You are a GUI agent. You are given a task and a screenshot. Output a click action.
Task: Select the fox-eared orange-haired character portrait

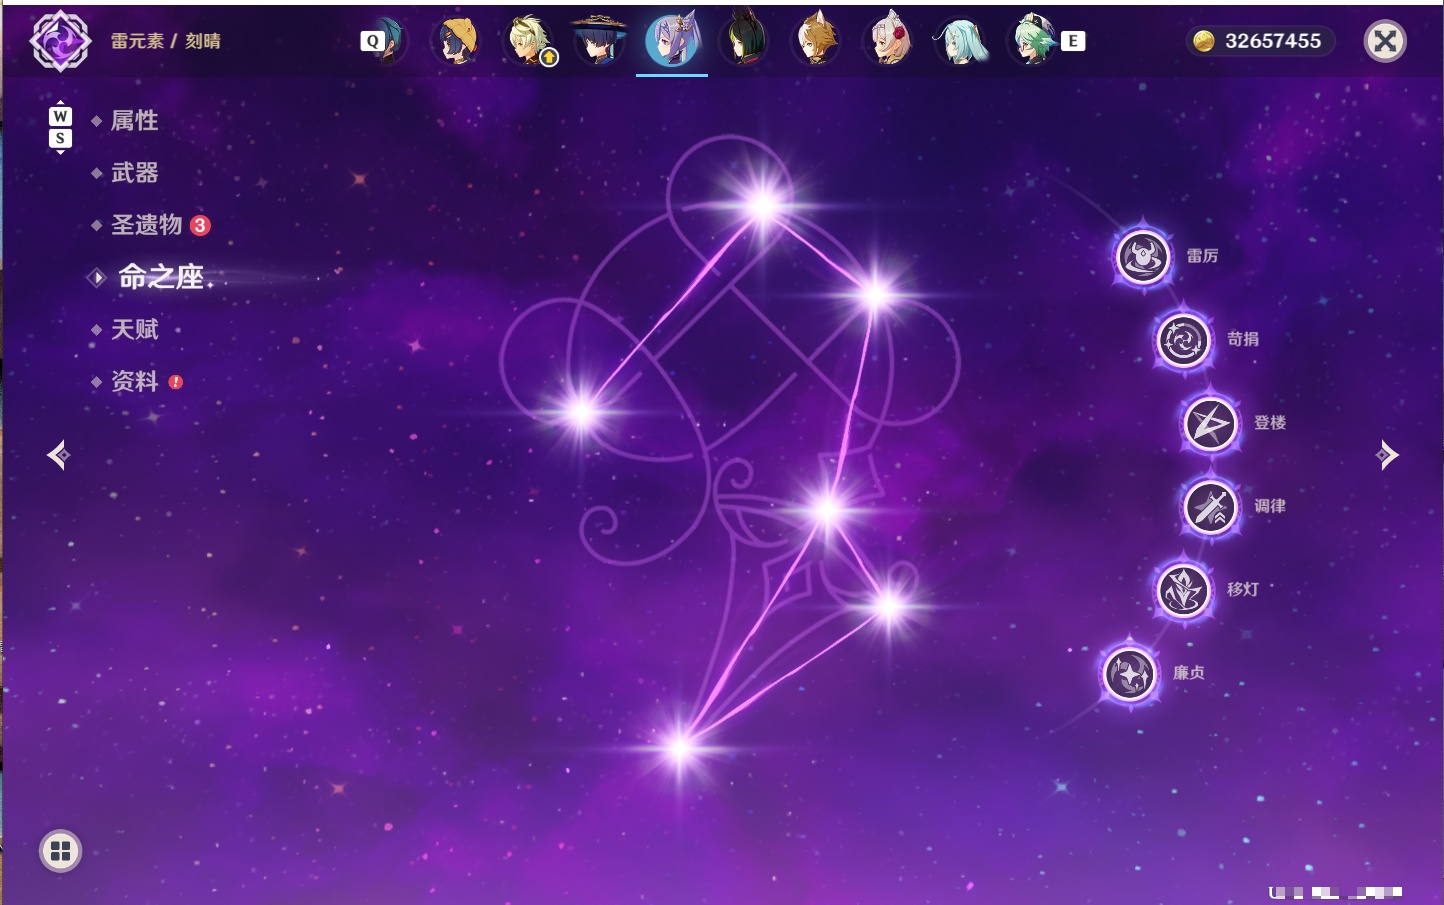(816, 41)
